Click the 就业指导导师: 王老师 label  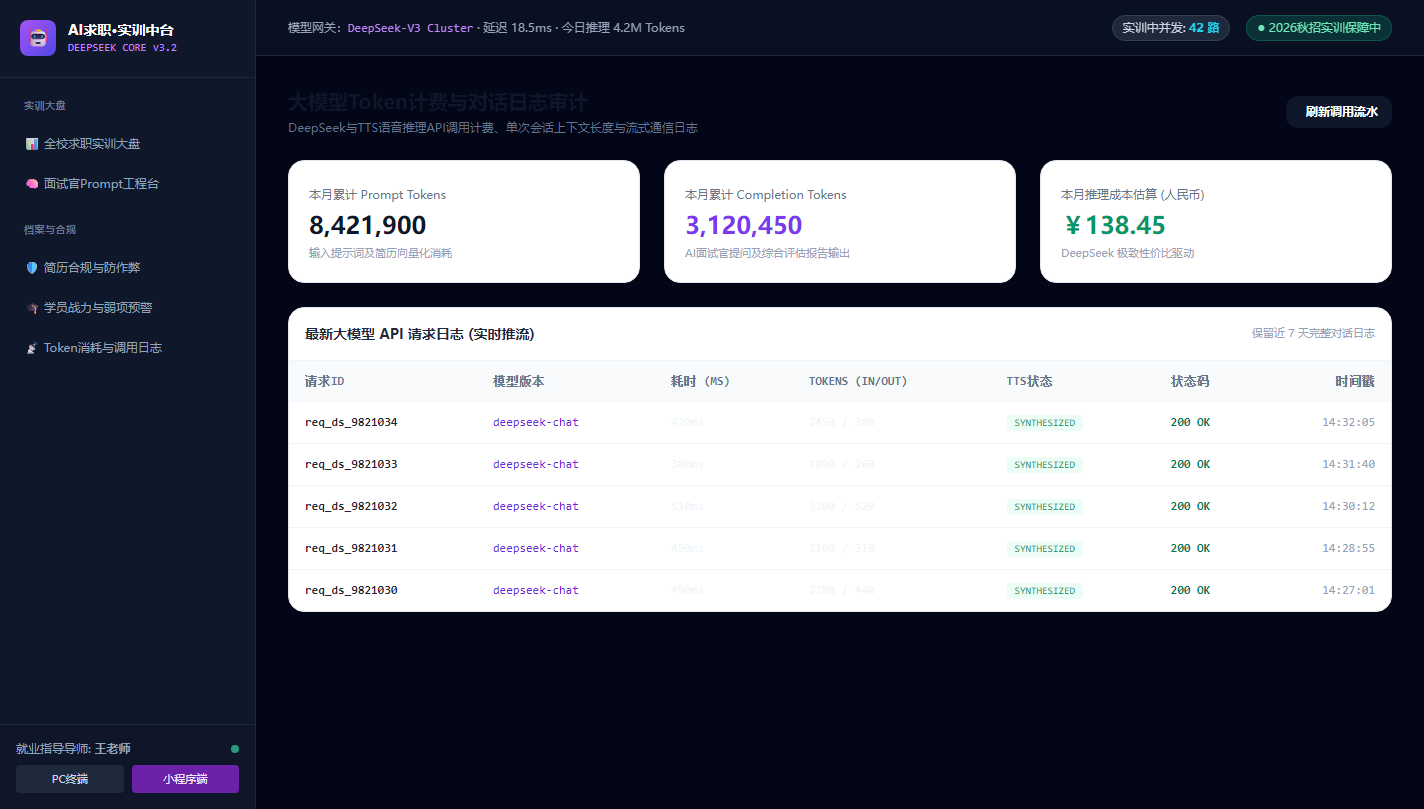(73, 748)
